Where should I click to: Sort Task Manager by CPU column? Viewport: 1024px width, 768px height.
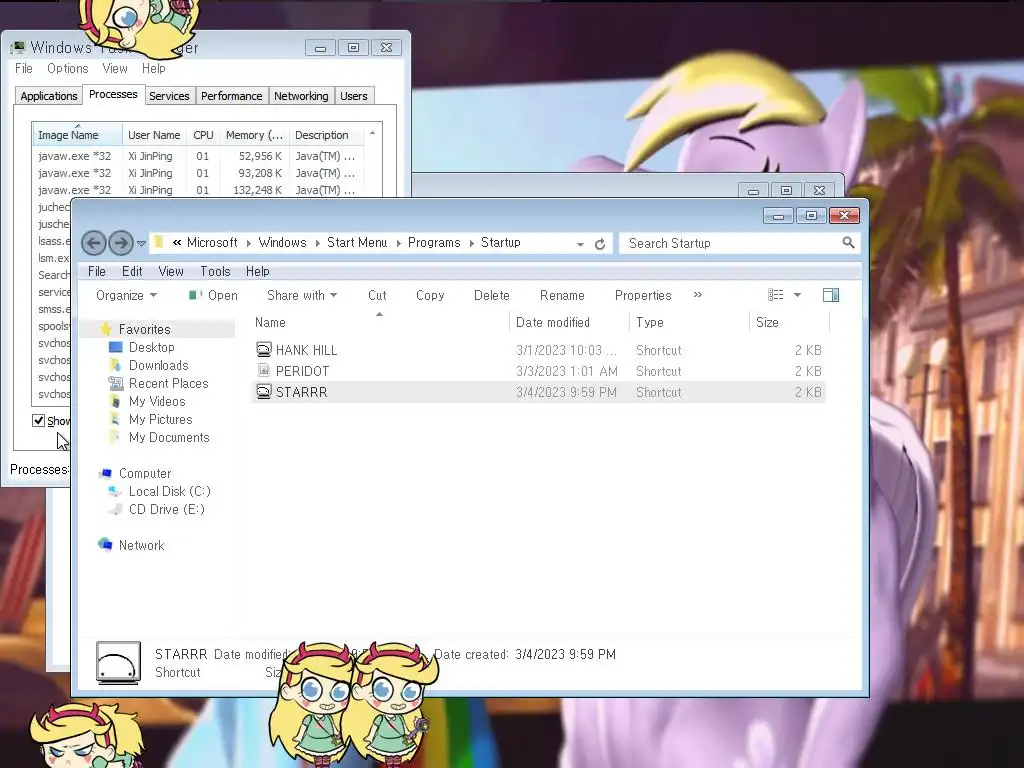[x=203, y=135]
